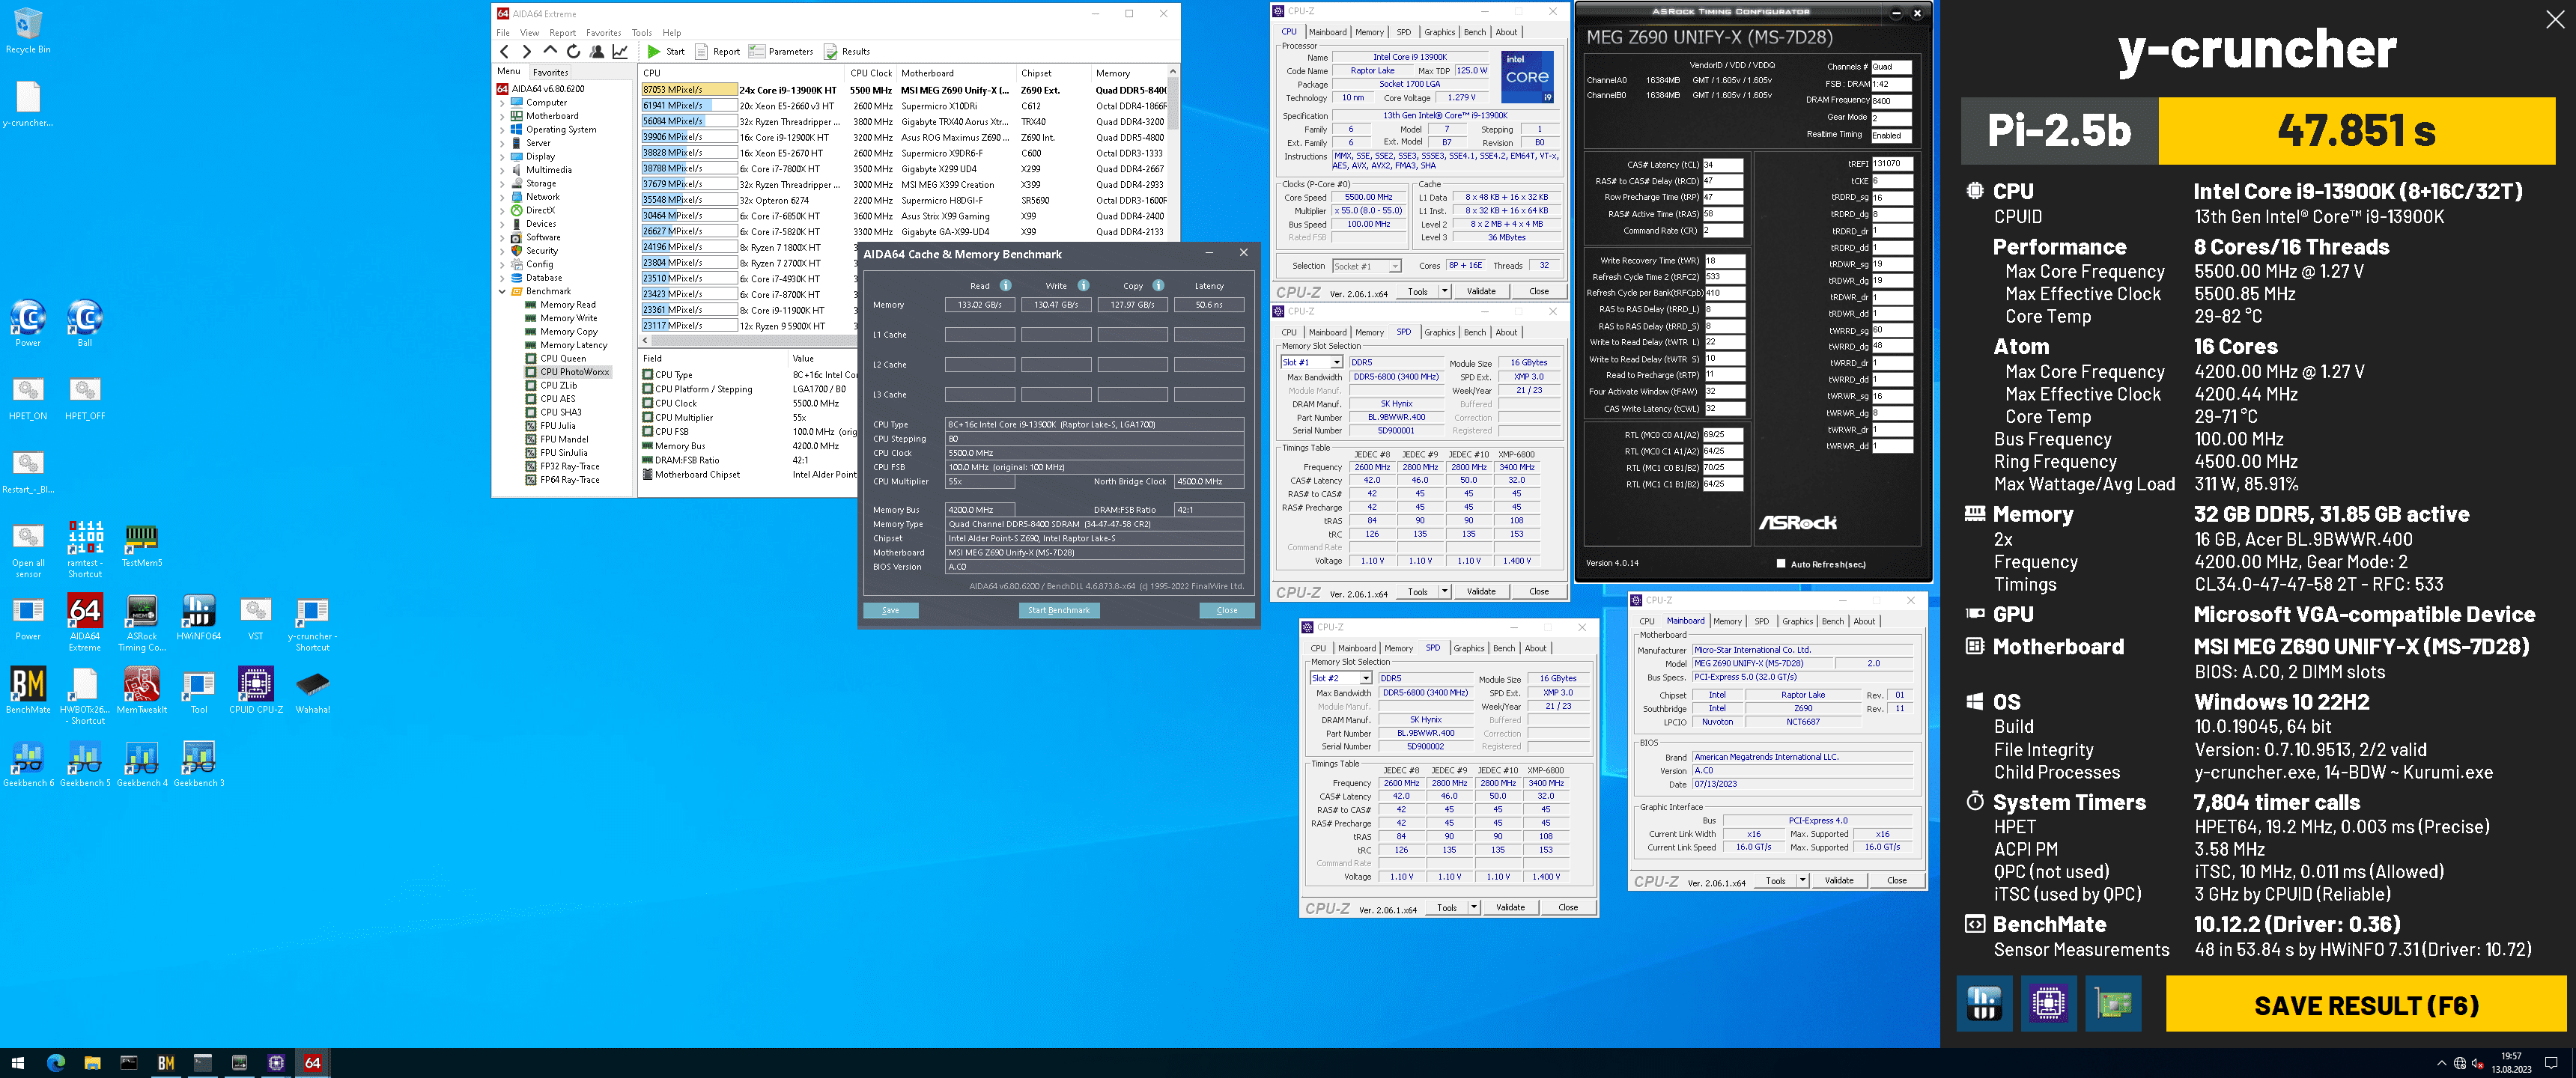Click the info icon next to Read
The width and height of the screenshot is (2576, 1078).
pyautogui.click(x=1005, y=286)
